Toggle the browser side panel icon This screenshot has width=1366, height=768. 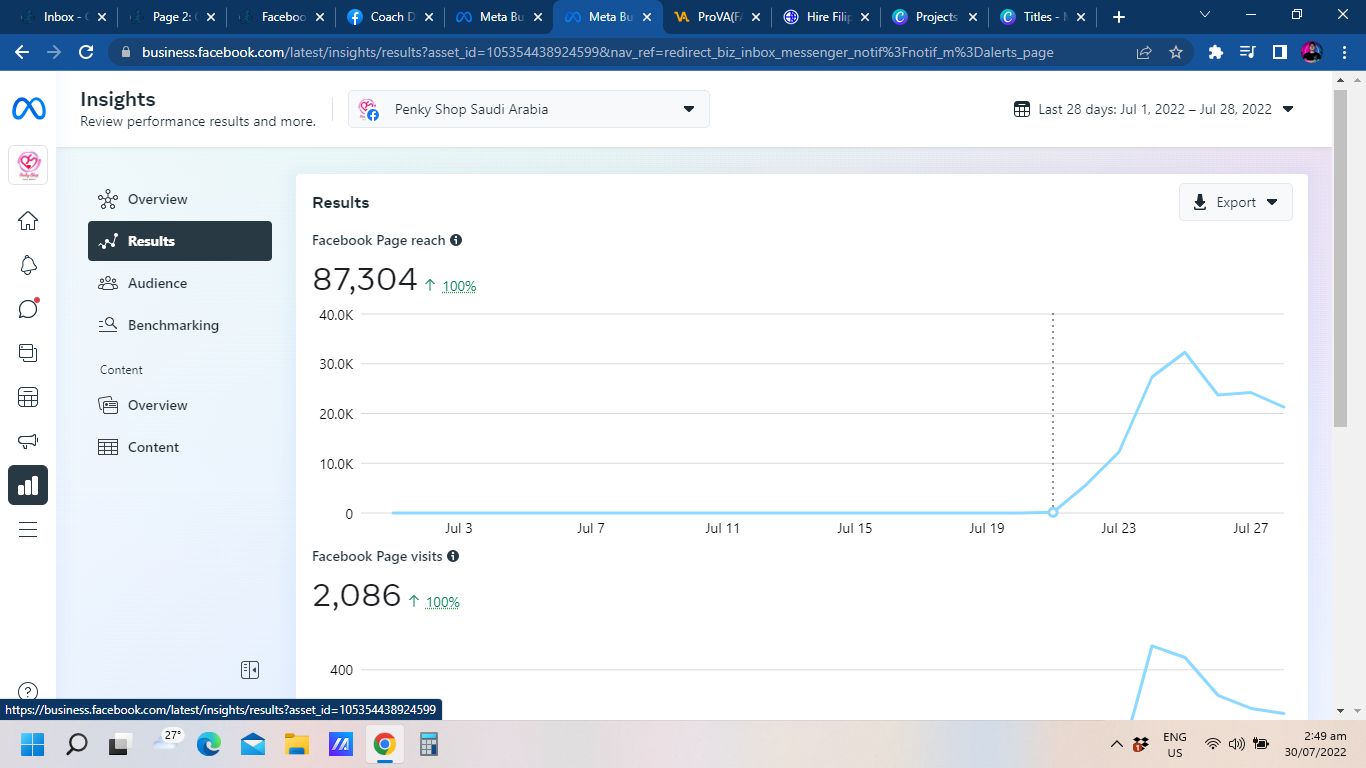[x=1280, y=52]
